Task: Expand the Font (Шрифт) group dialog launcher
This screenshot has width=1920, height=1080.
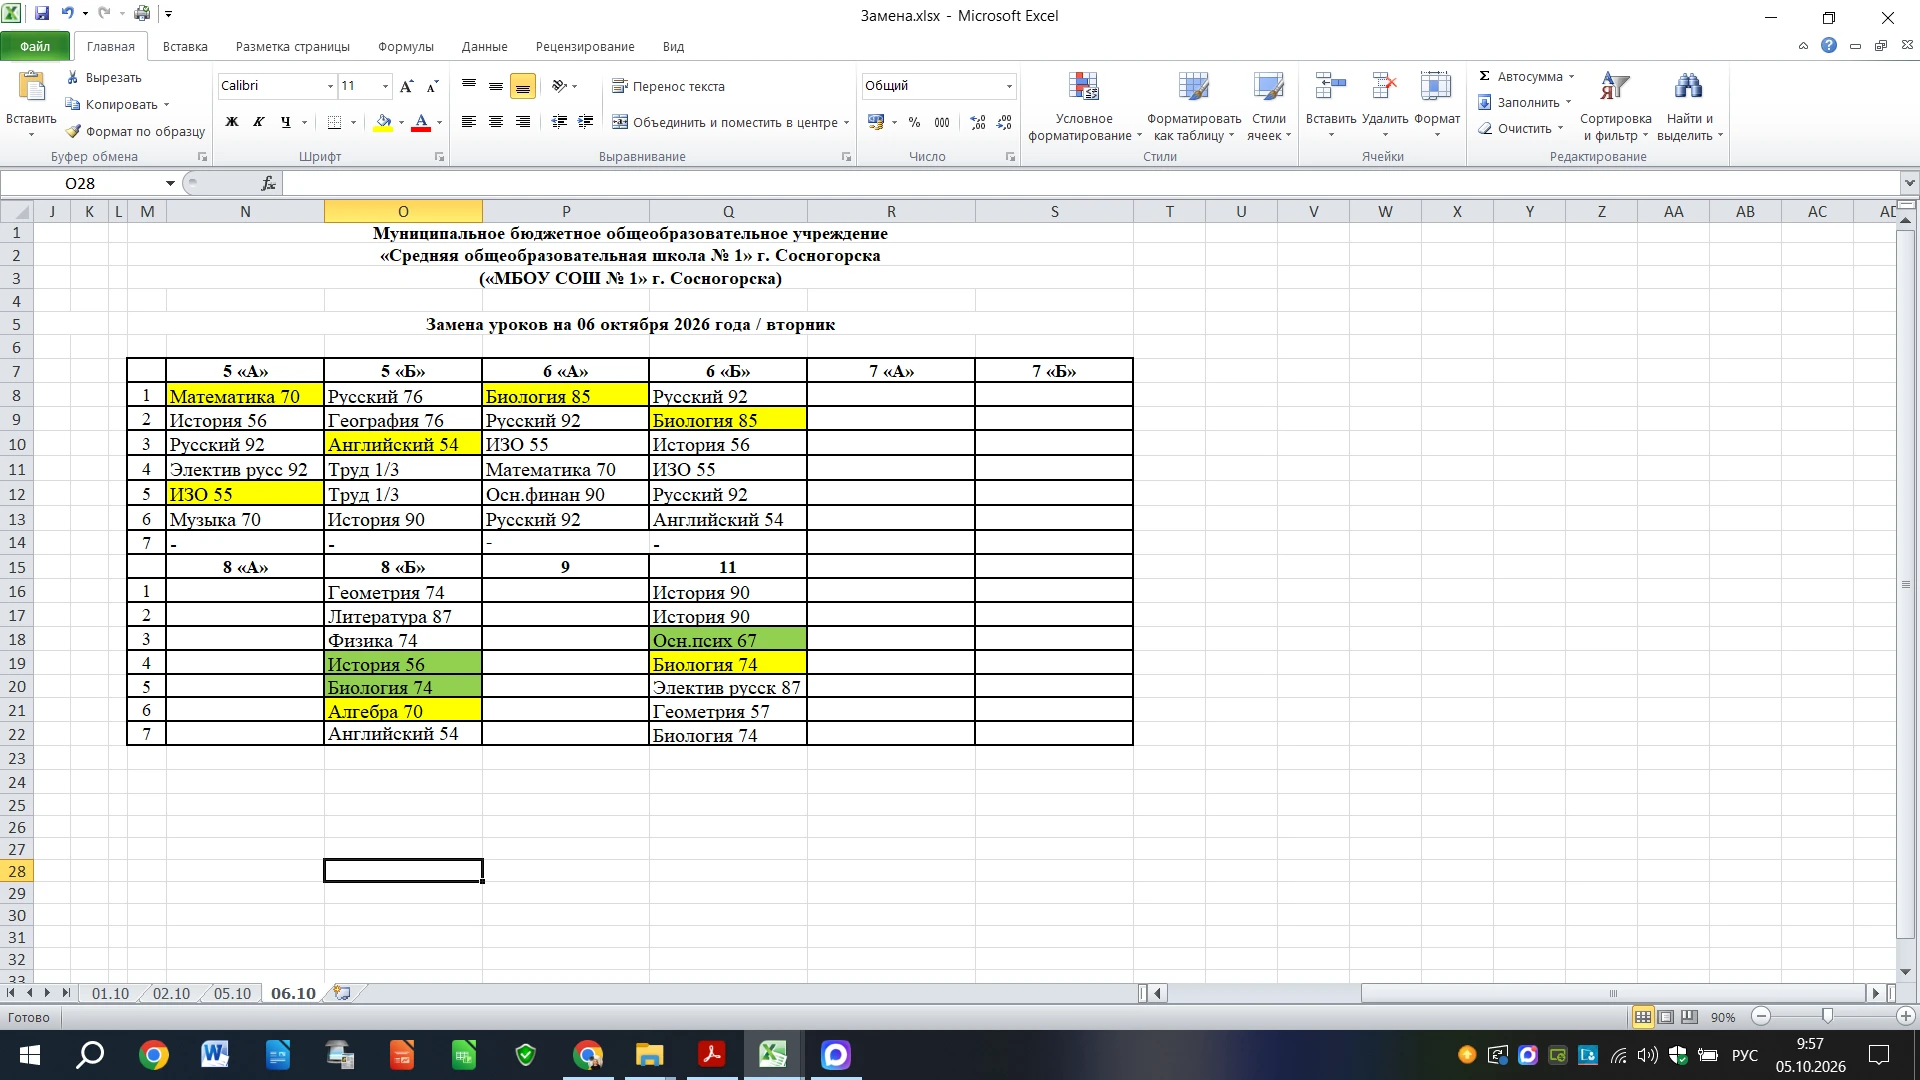Action: pyautogui.click(x=439, y=157)
